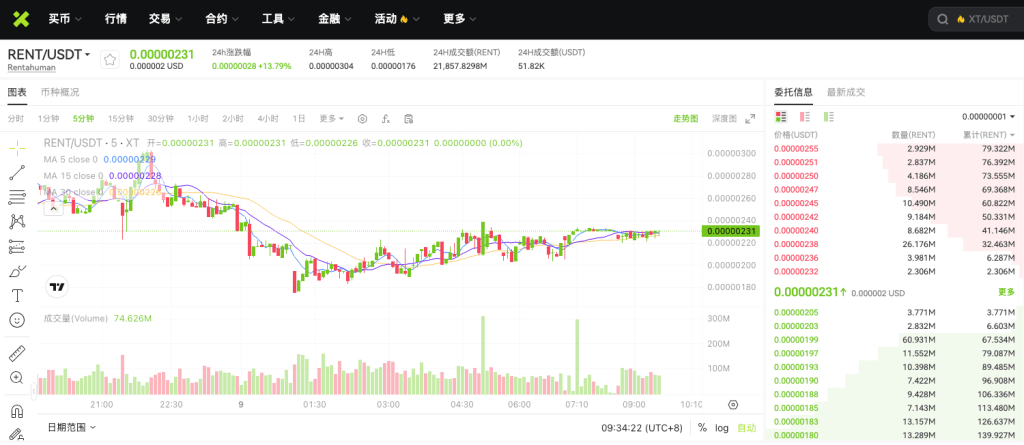The height and width of the screenshot is (445, 1024).
Task: Select the 1小时 timeframe
Action: tap(198, 118)
